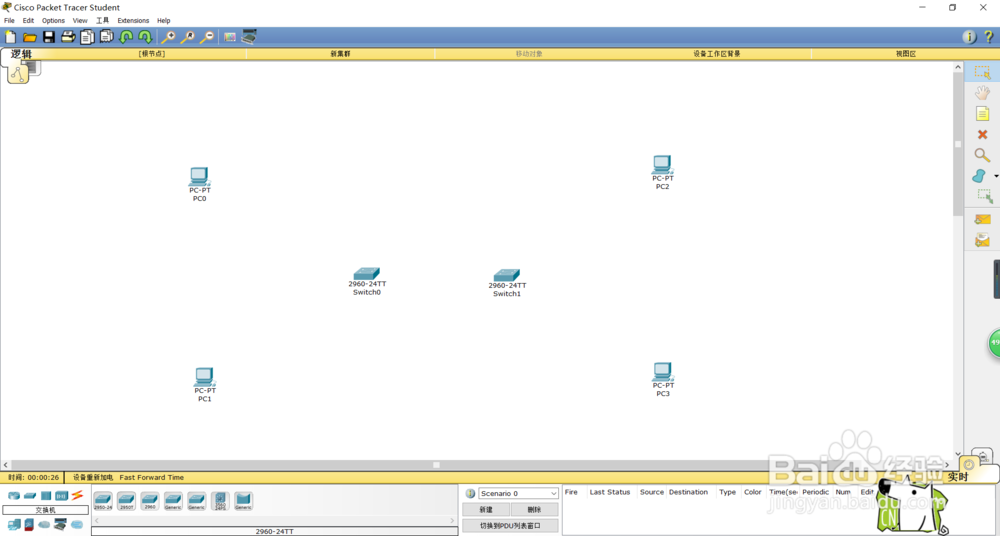The image size is (1000, 536).
Task: Switch to the 实时 realtime mode tab
Action: click(957, 477)
